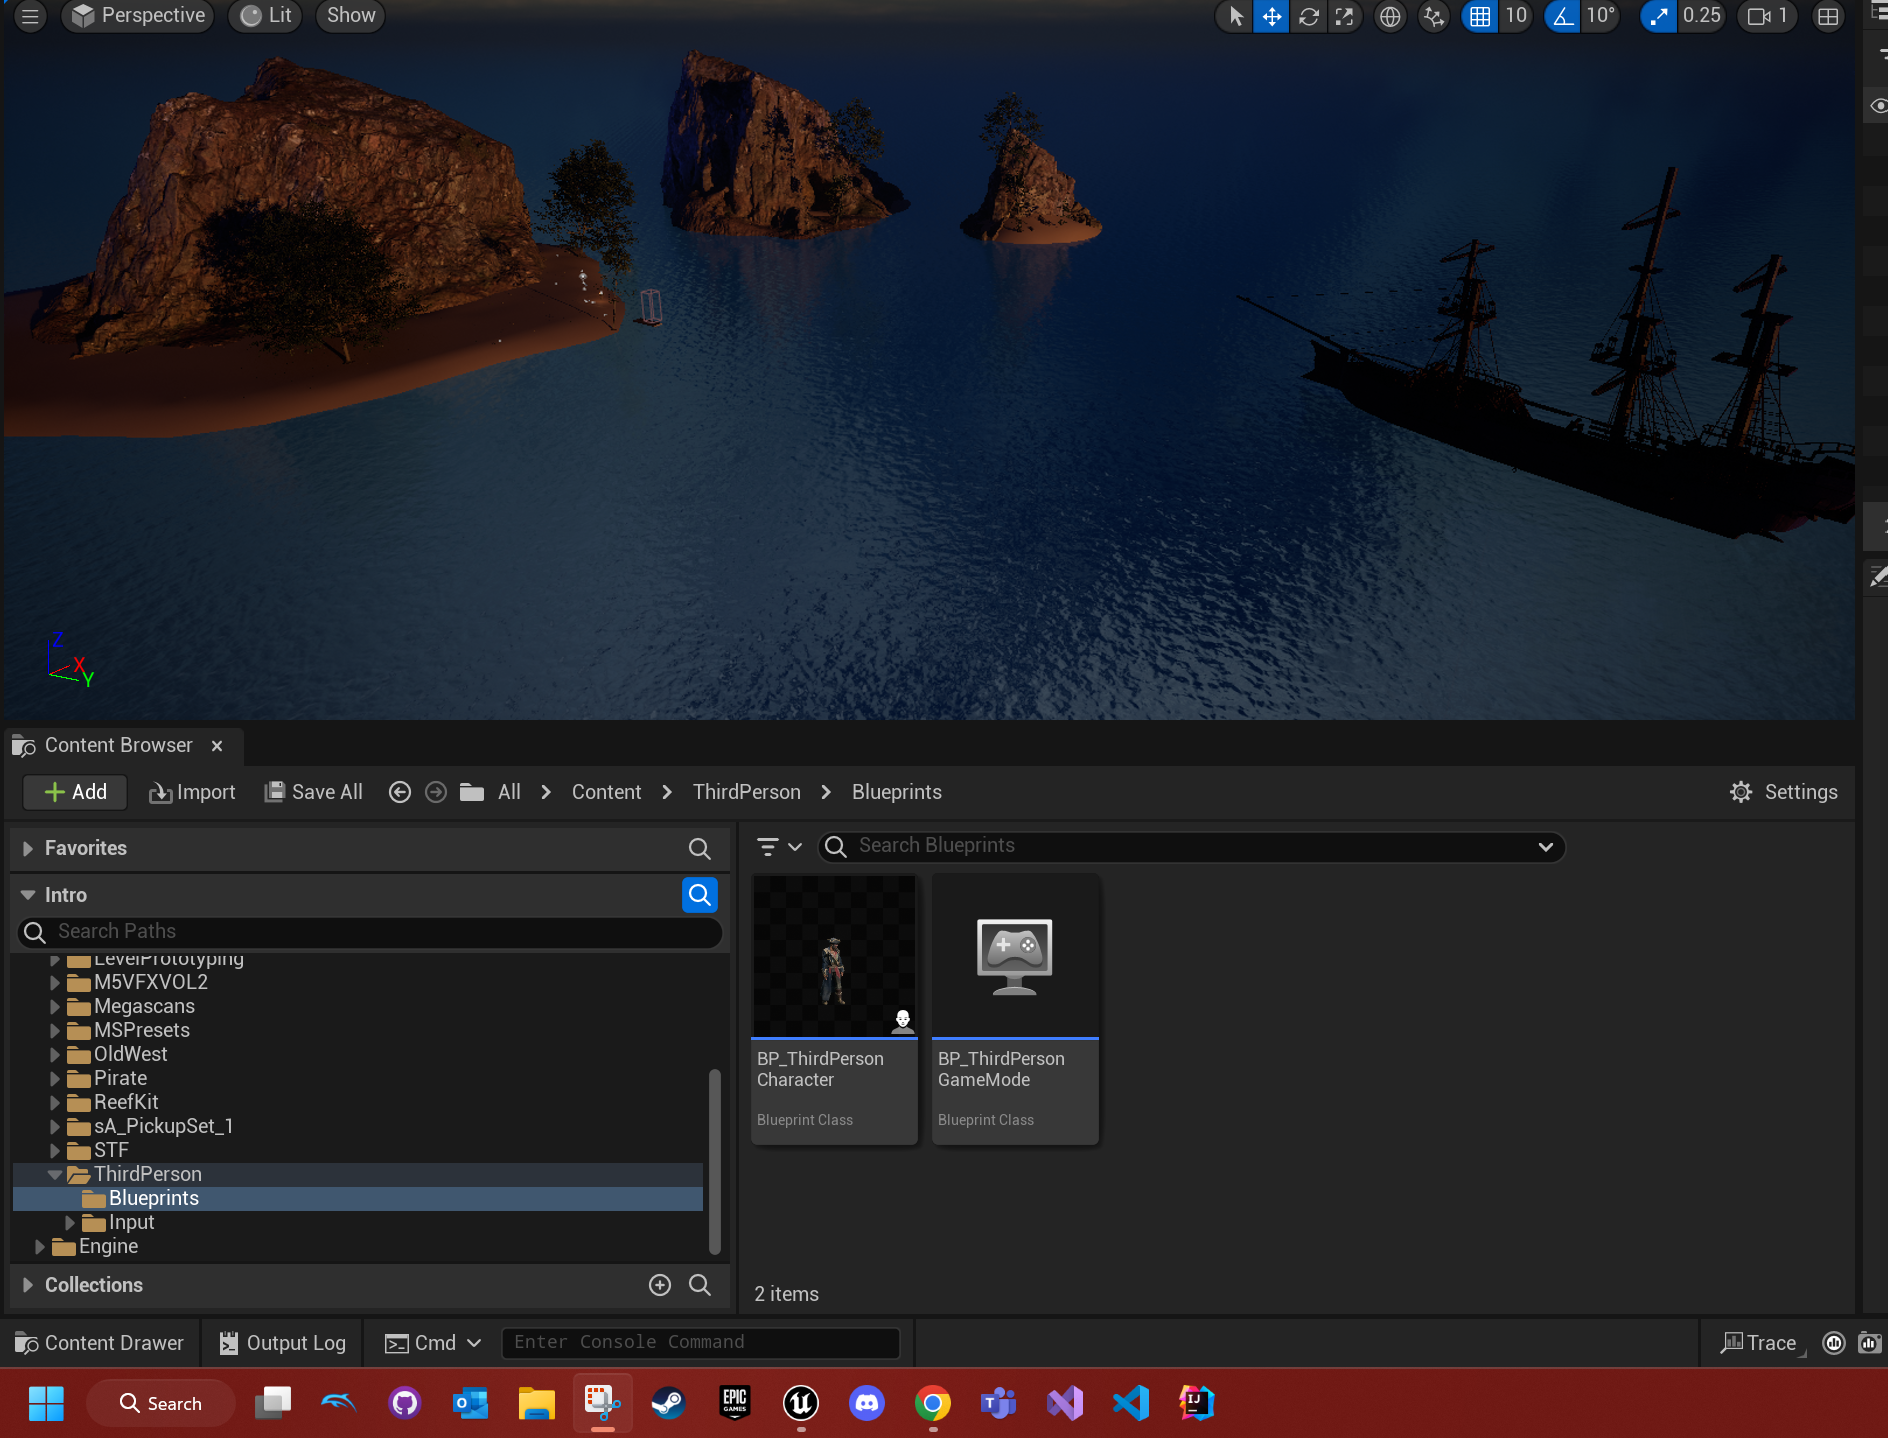Open Content Browser Settings
1888x1438 pixels.
tap(1784, 792)
